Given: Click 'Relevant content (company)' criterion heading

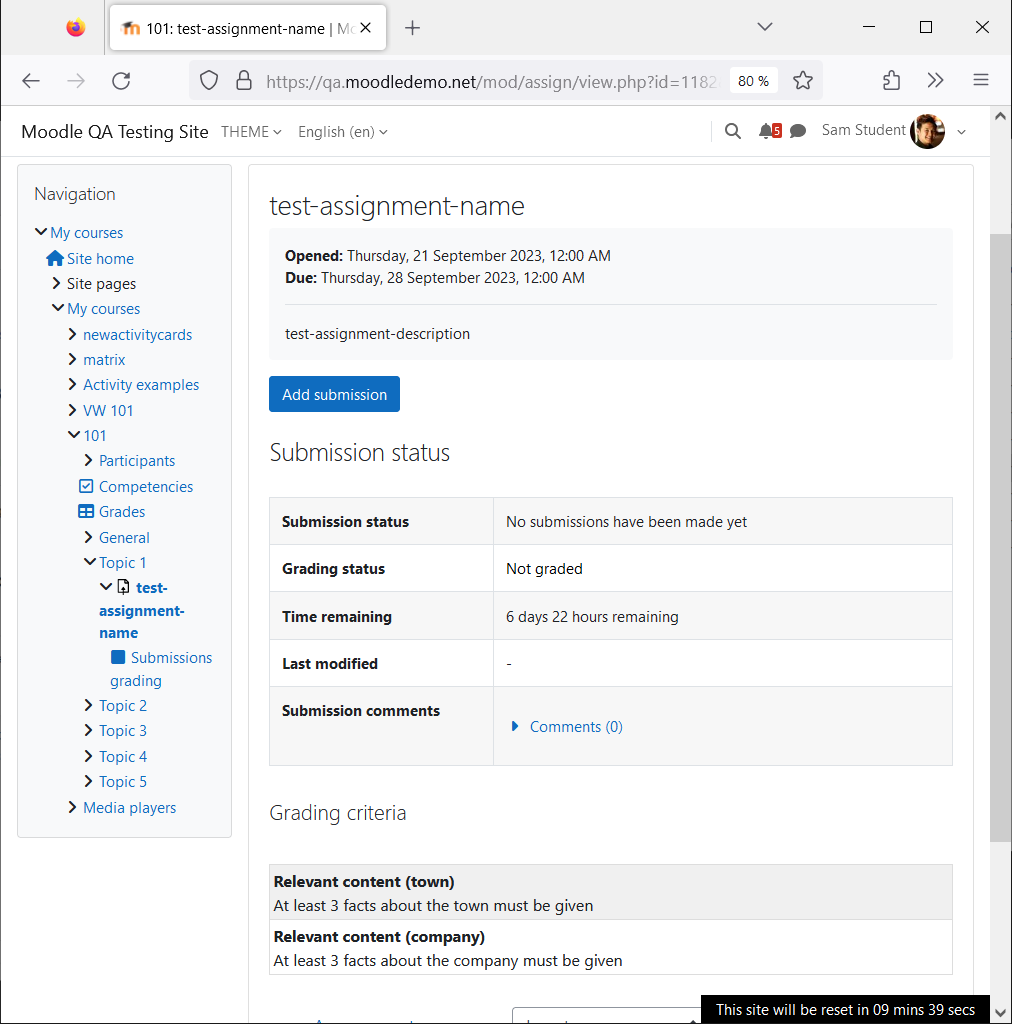Looking at the screenshot, I should 379,936.
